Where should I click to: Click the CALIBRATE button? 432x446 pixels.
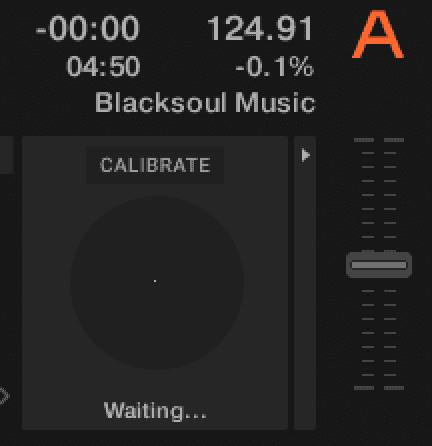tap(155, 165)
